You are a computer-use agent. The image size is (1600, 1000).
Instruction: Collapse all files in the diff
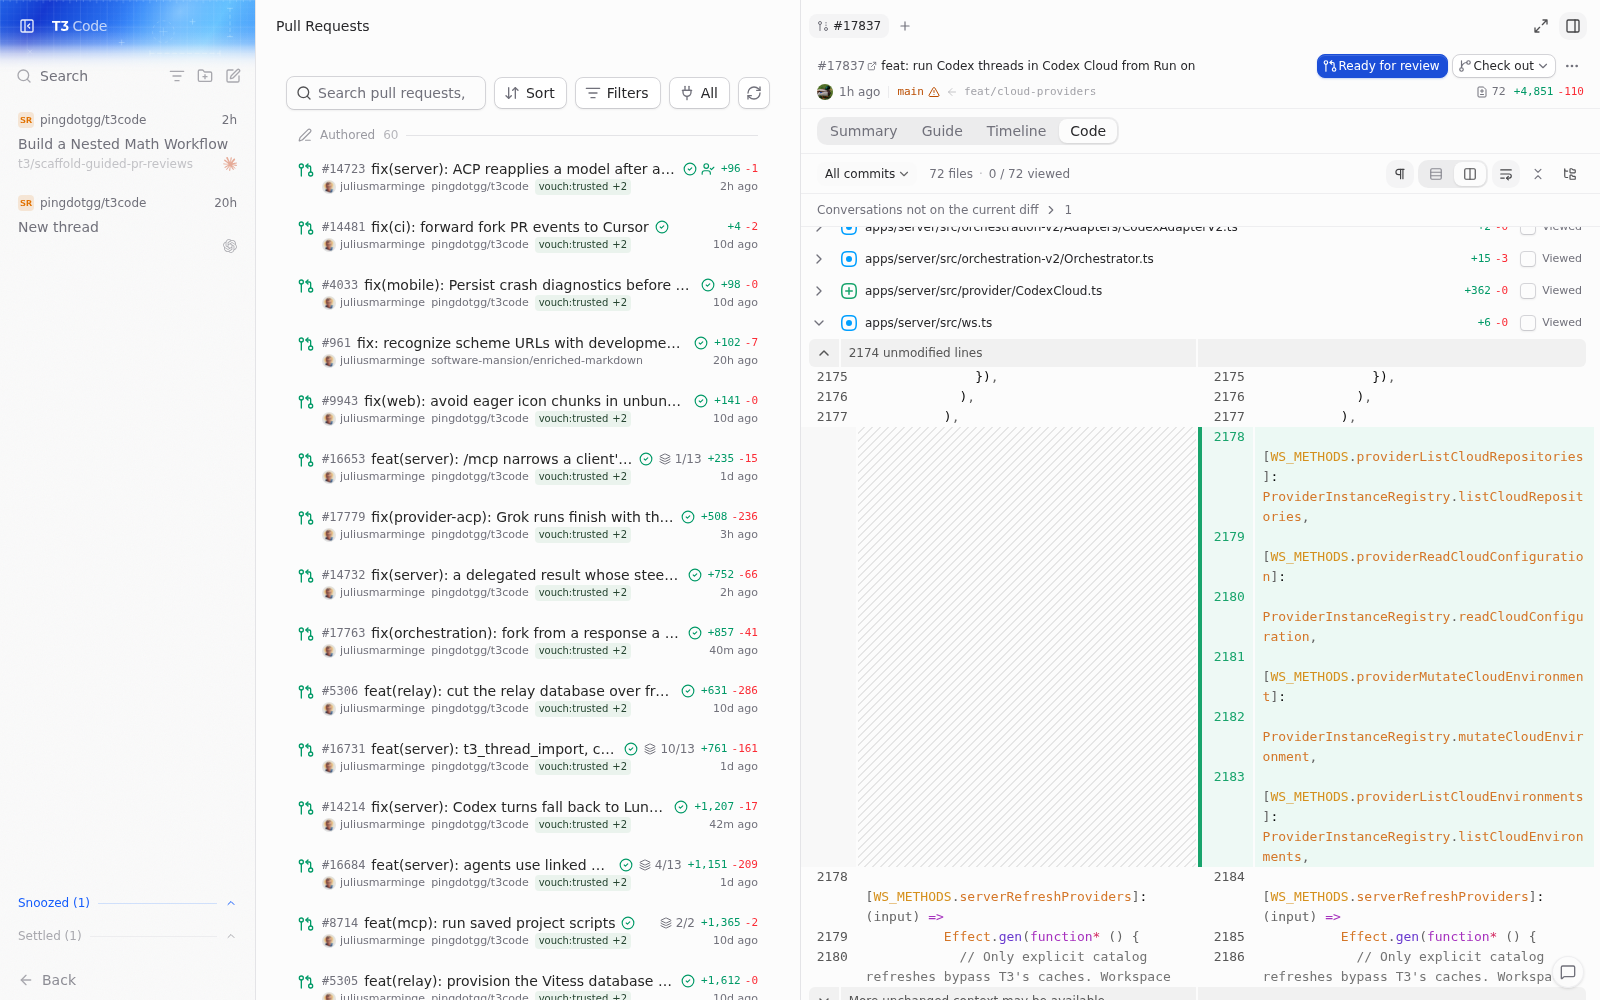pyautogui.click(x=1538, y=174)
